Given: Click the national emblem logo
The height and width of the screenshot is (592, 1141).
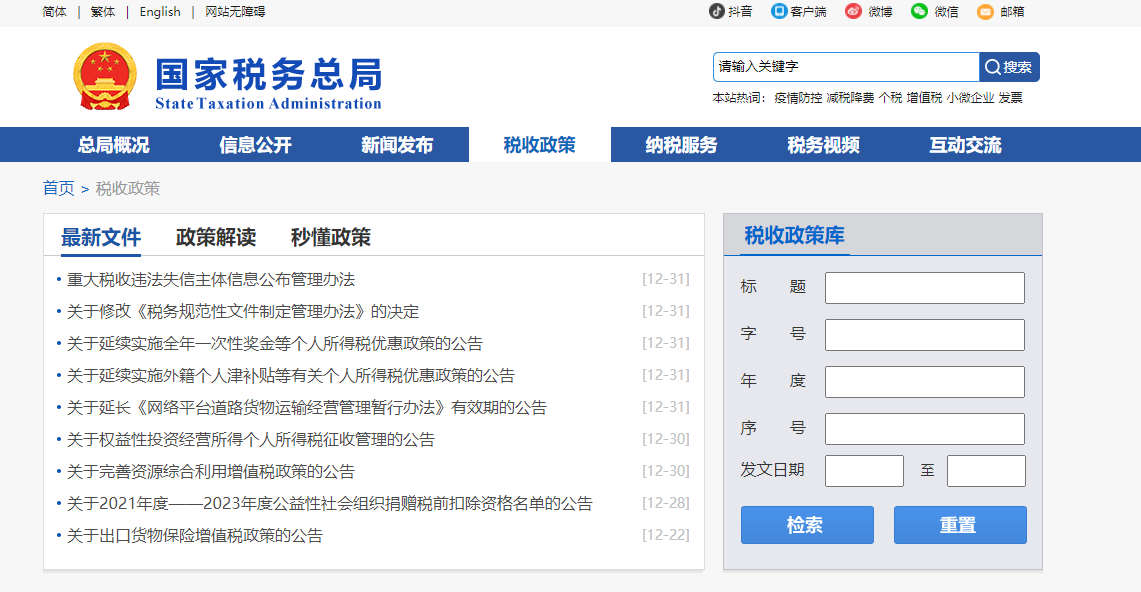Looking at the screenshot, I should 103,75.
